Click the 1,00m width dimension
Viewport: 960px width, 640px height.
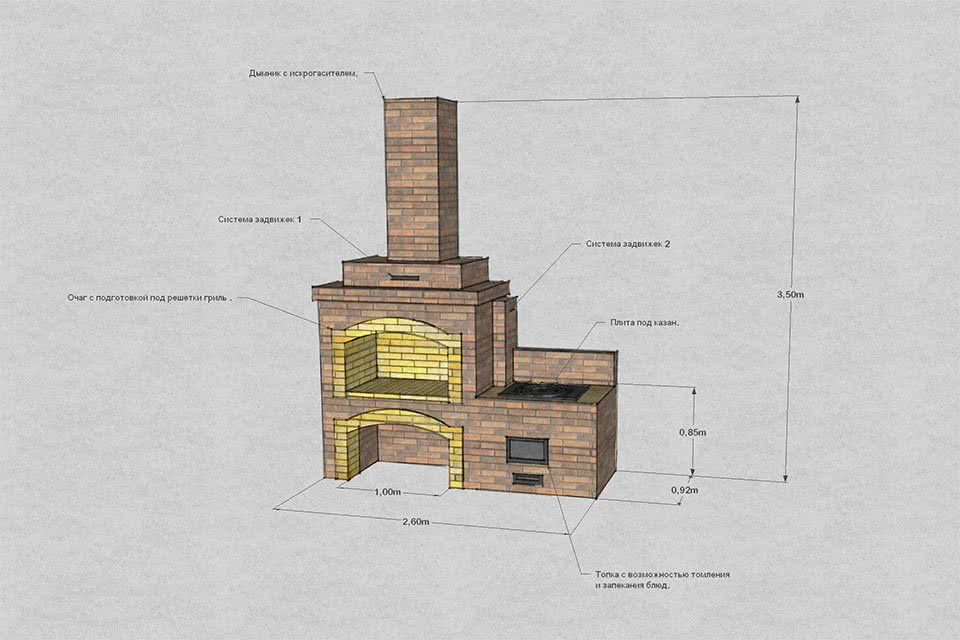387,493
